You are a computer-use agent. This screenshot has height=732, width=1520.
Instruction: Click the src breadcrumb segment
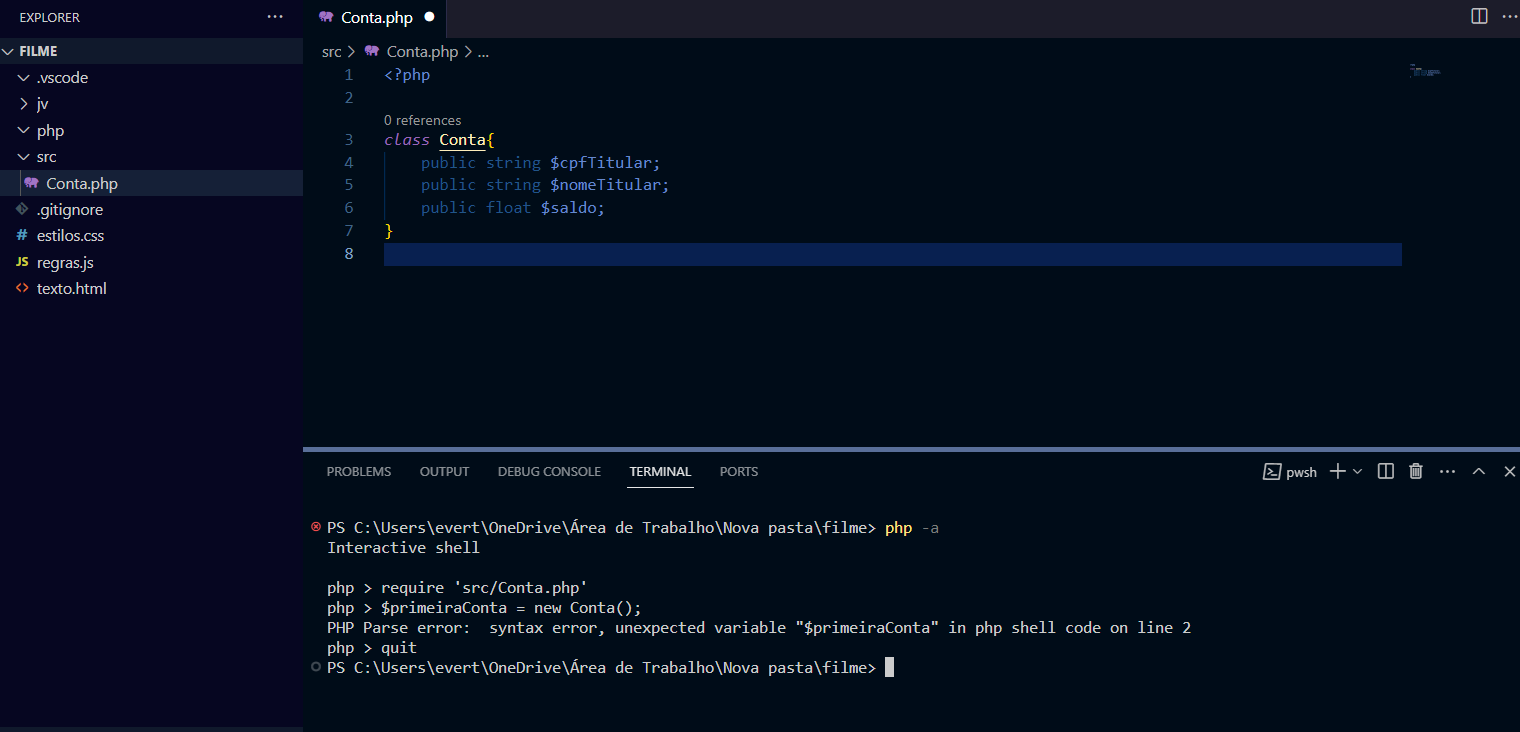[332, 51]
